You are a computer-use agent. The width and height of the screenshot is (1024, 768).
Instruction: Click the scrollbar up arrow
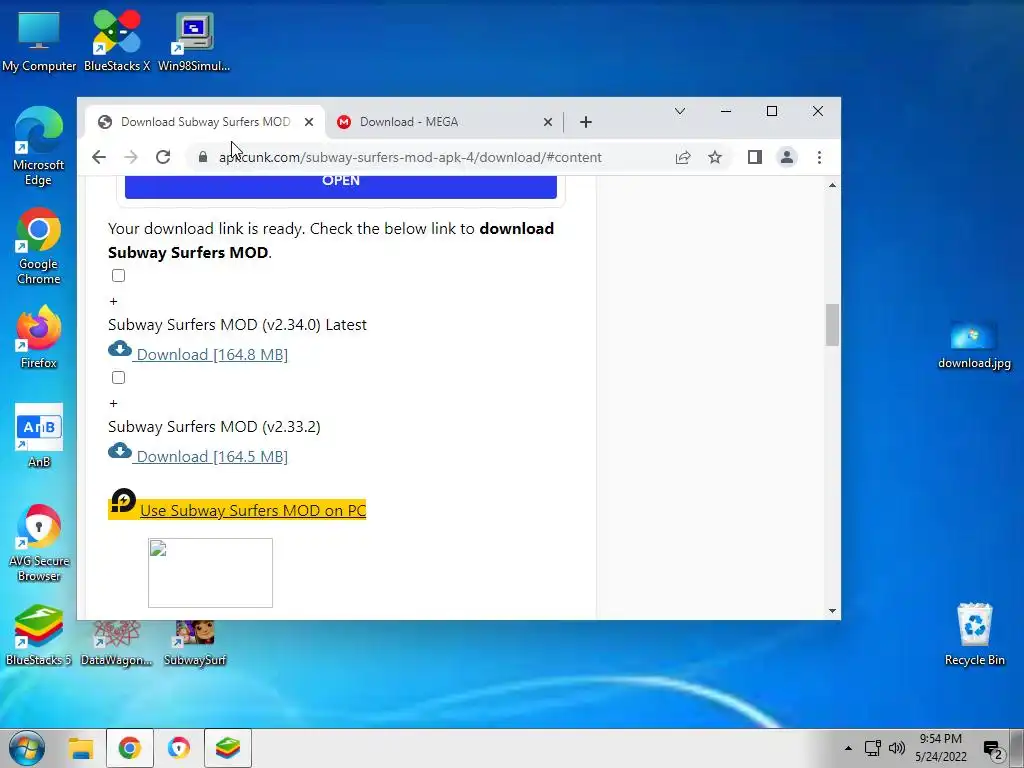(832, 185)
